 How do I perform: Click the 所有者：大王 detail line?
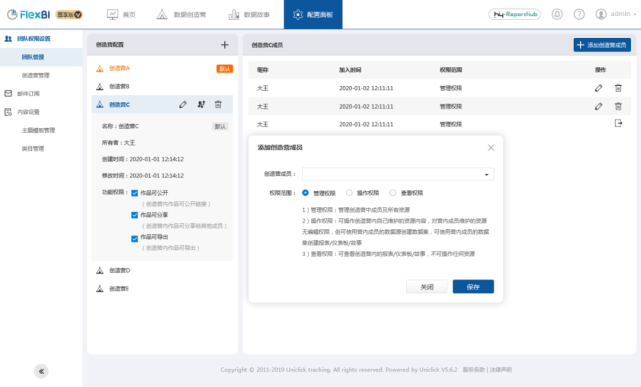pyautogui.click(x=118, y=143)
